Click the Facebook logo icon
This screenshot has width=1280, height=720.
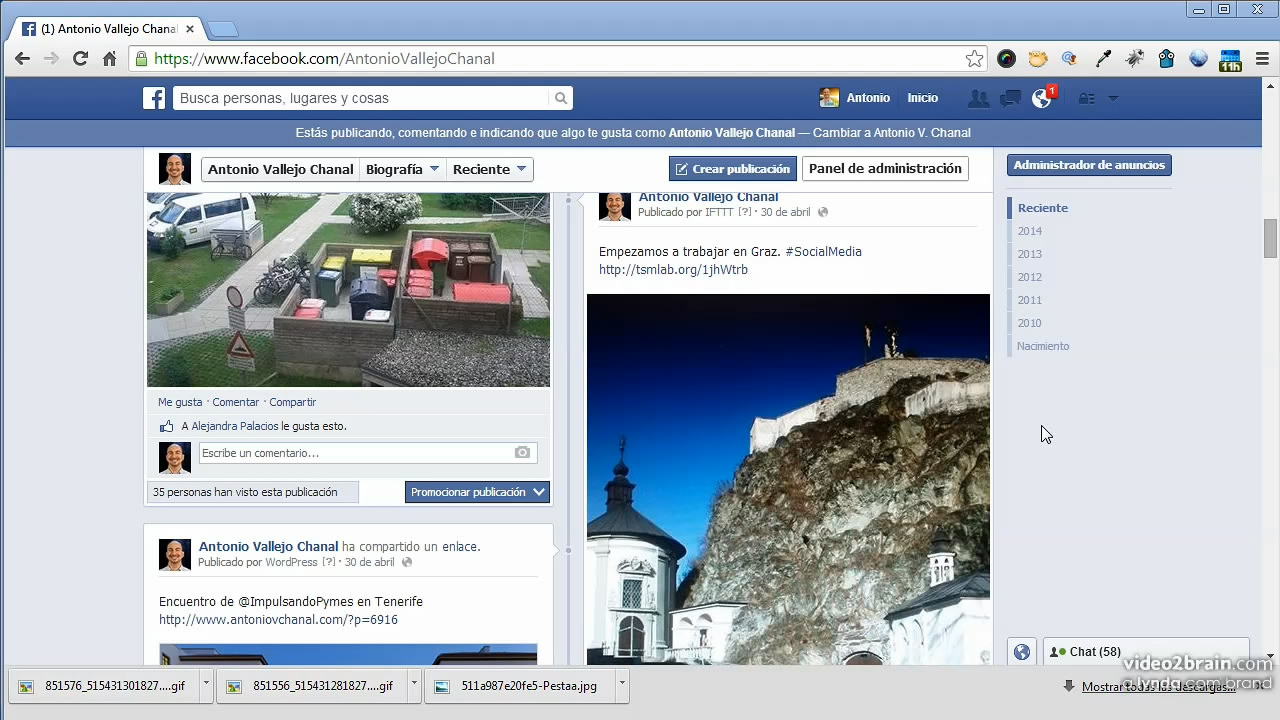pos(154,98)
